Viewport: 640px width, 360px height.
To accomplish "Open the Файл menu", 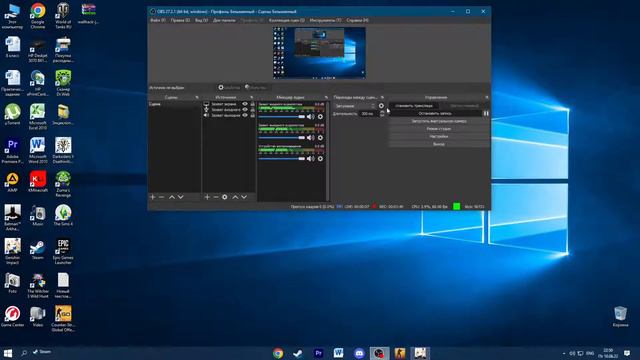I will [158, 20].
